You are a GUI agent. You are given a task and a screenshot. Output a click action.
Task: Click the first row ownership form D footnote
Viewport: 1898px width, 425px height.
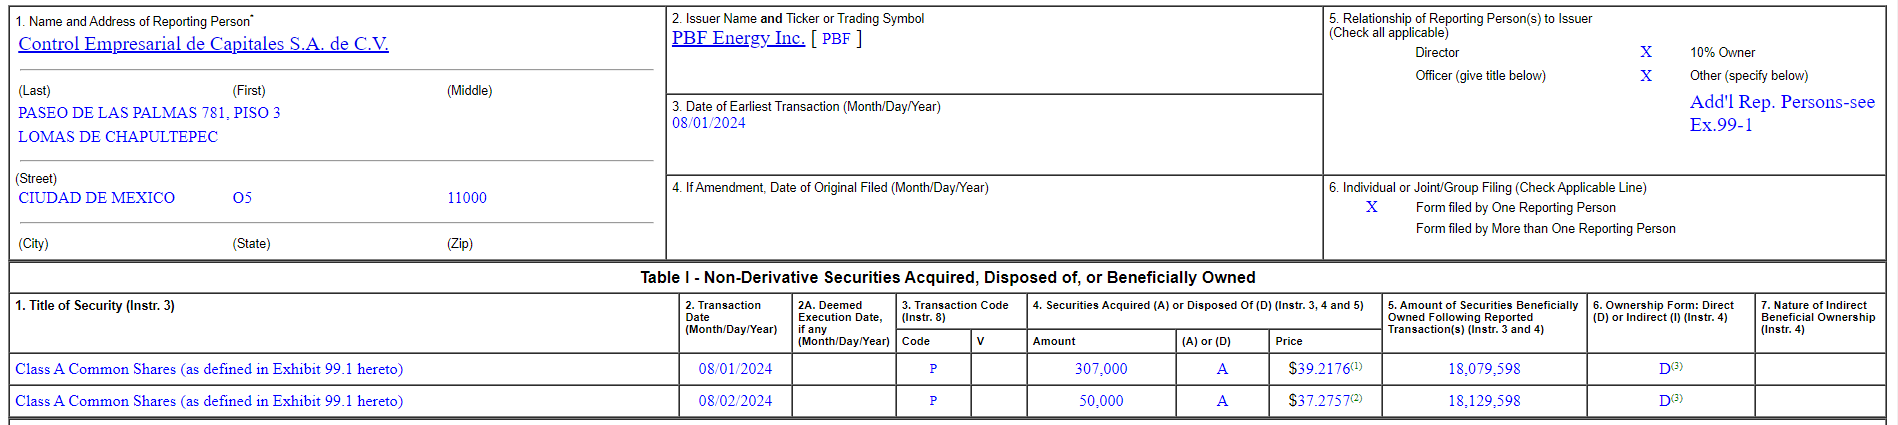pos(1670,369)
